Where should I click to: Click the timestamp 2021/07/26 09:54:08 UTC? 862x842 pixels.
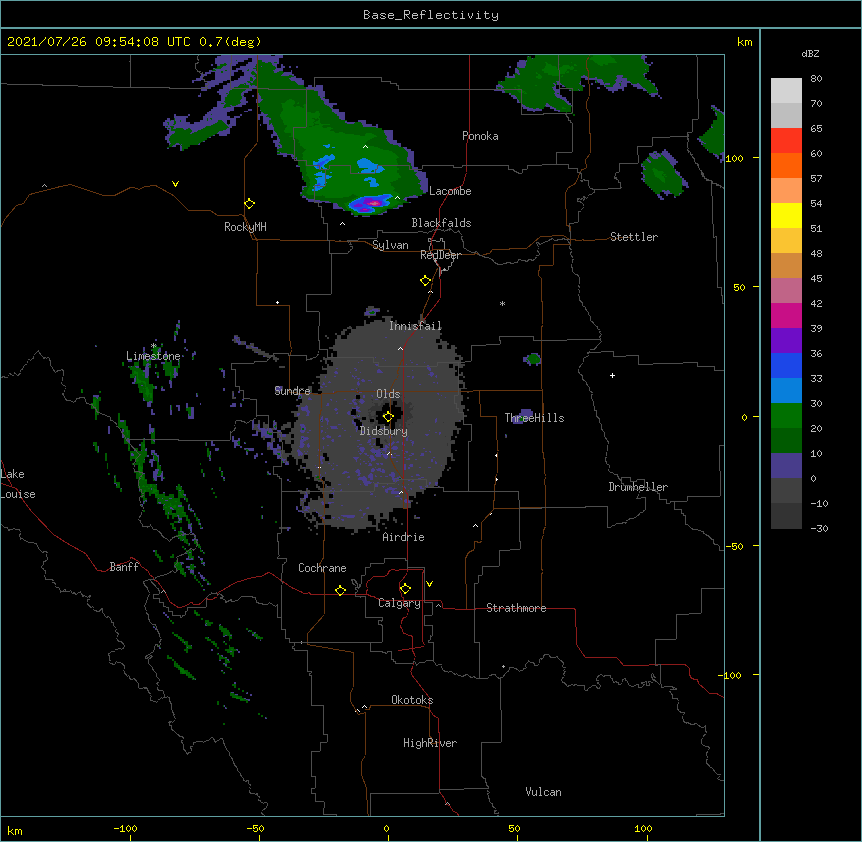(x=99, y=42)
